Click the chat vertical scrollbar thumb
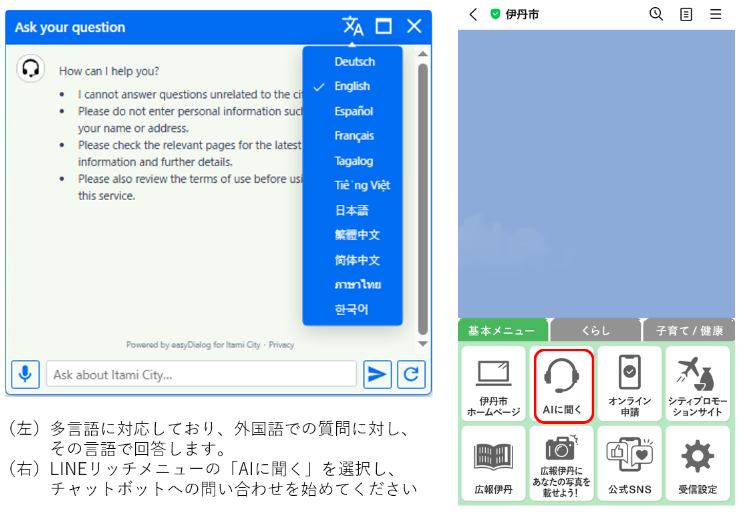 [423, 199]
